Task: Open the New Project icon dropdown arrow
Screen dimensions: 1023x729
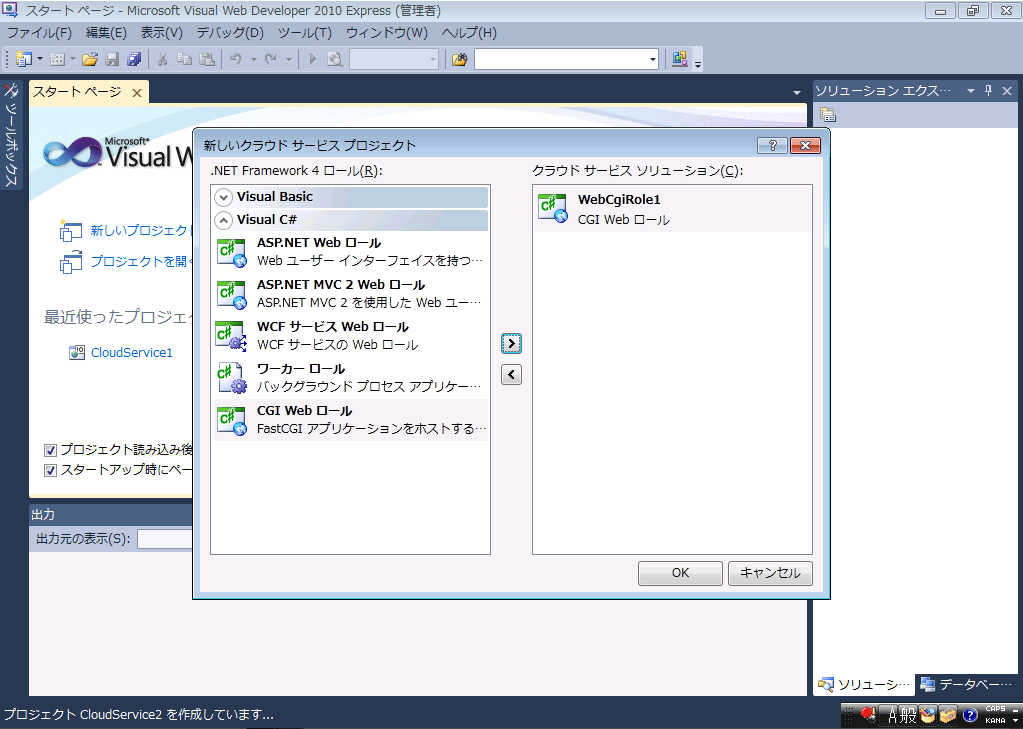Action: 39,59
